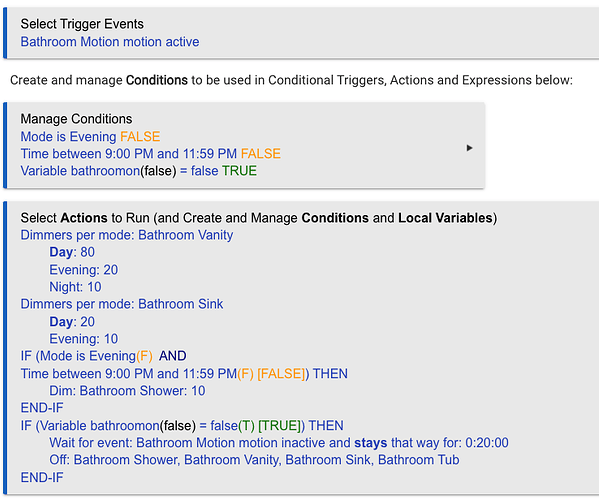The width and height of the screenshot is (599, 500).
Task: Edit Dim: Bathroom Shower: 10 action
Action: click(127, 391)
